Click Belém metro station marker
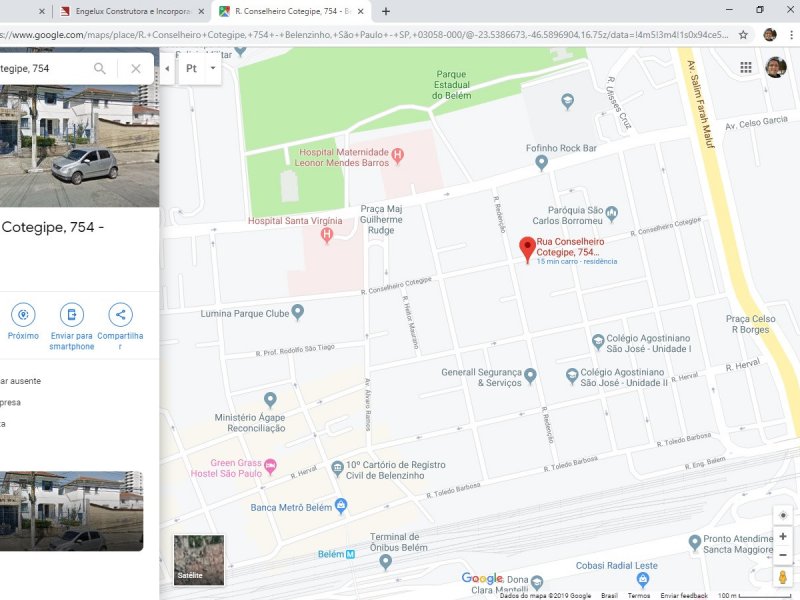800x600 pixels. pyautogui.click(x=350, y=554)
